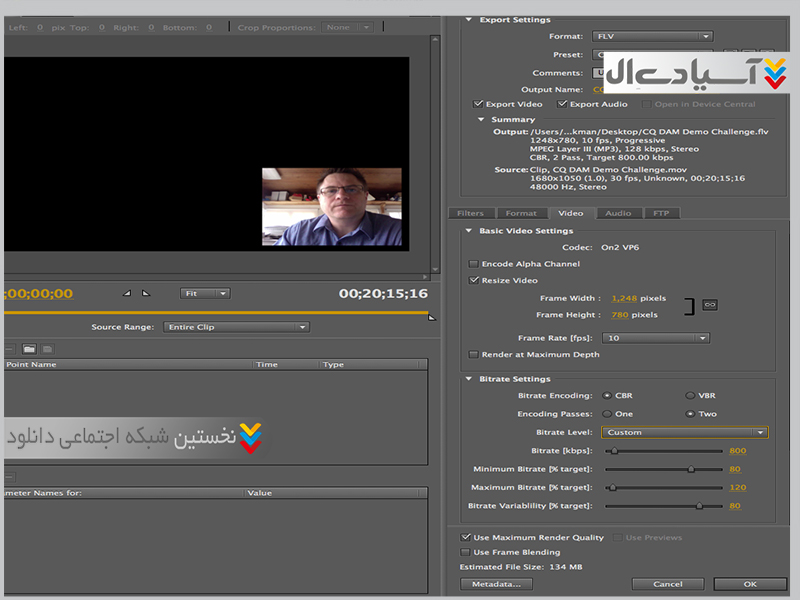Image resolution: width=800 pixels, height=600 pixels.
Task: Collapse the Basic Video Settings section
Action: (x=470, y=231)
